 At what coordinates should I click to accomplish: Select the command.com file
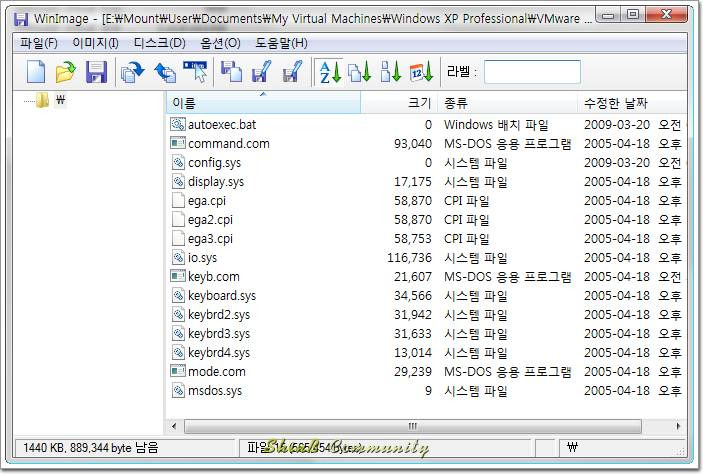(x=229, y=144)
